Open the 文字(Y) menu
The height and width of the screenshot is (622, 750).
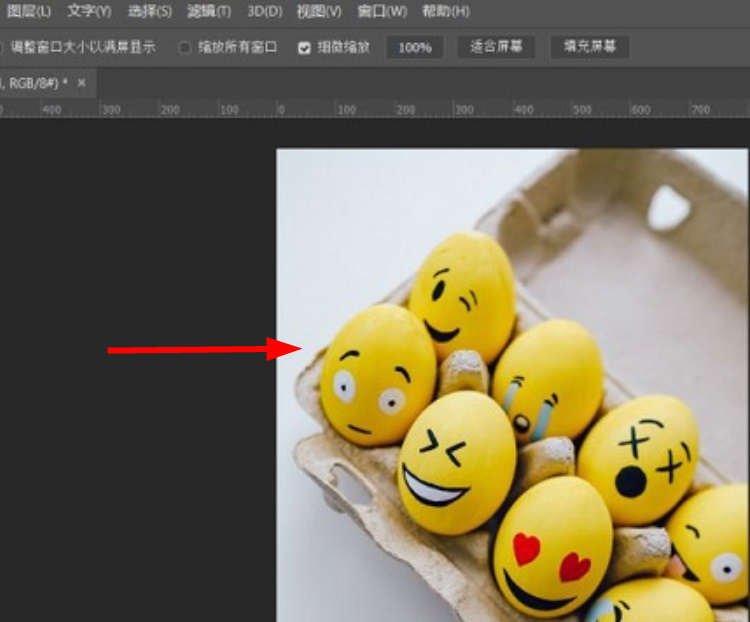pyautogui.click(x=89, y=11)
